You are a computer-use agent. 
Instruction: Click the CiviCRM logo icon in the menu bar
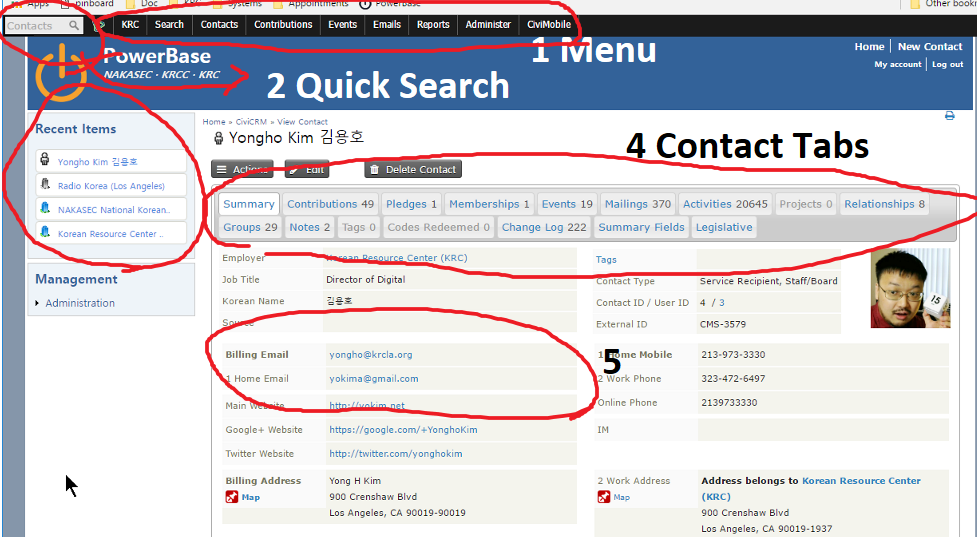pos(98,26)
